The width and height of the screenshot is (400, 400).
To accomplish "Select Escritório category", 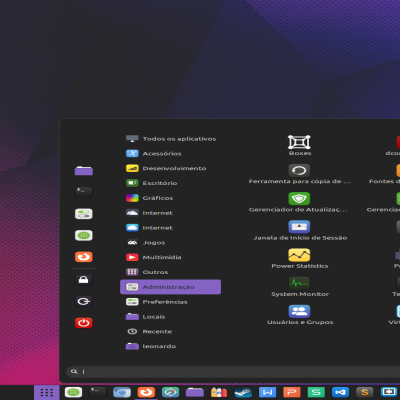I will 170,183.
